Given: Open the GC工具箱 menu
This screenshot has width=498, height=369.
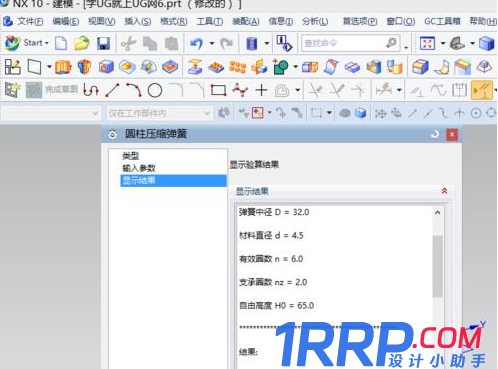Looking at the screenshot, I should coord(442,21).
